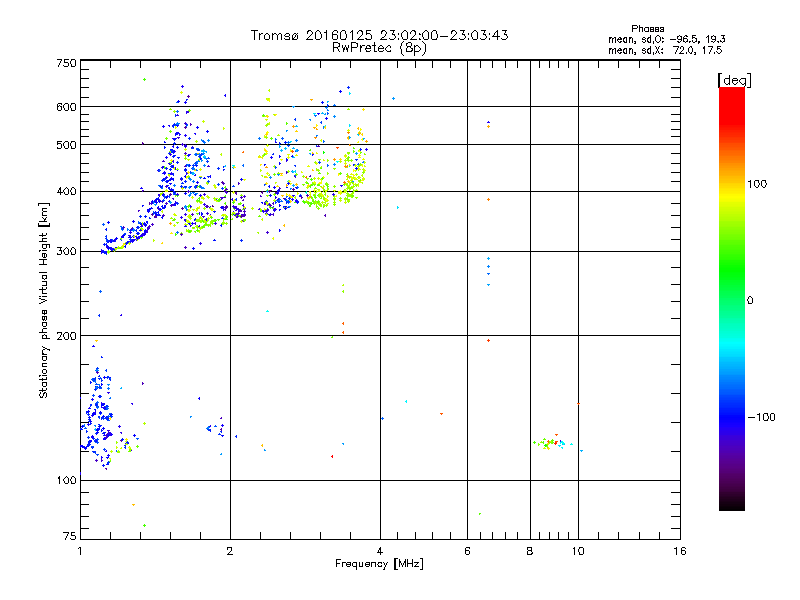Click the x-axis tick label '6'

click(467, 551)
